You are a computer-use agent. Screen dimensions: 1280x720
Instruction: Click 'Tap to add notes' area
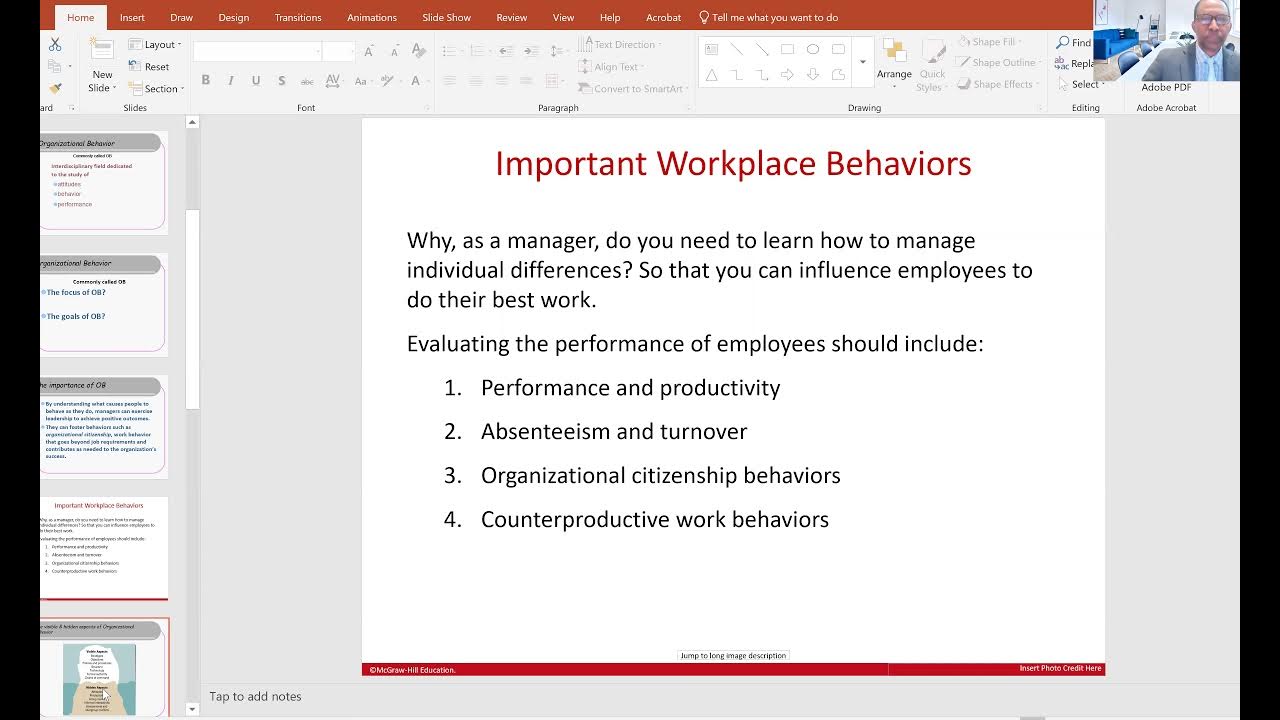(x=255, y=696)
